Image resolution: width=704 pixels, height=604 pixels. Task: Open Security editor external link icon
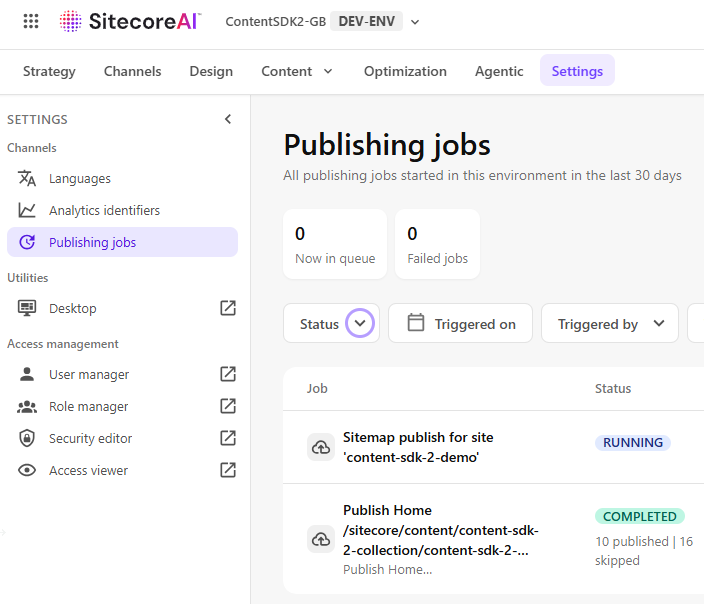(x=228, y=438)
